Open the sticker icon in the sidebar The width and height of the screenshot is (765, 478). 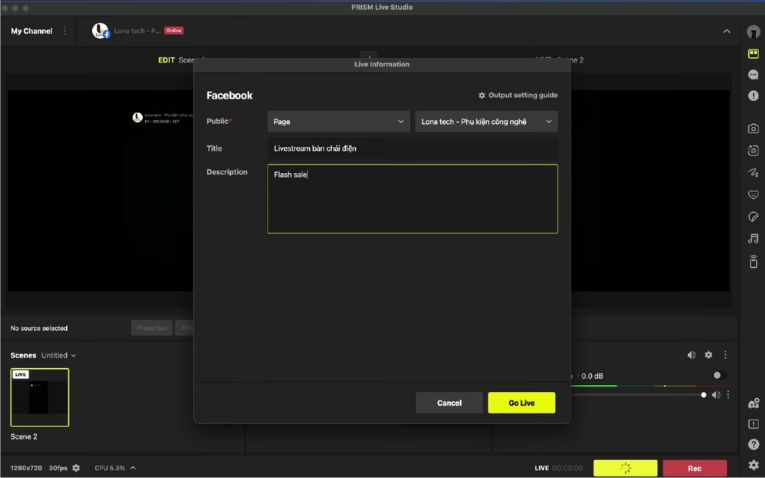point(753,217)
